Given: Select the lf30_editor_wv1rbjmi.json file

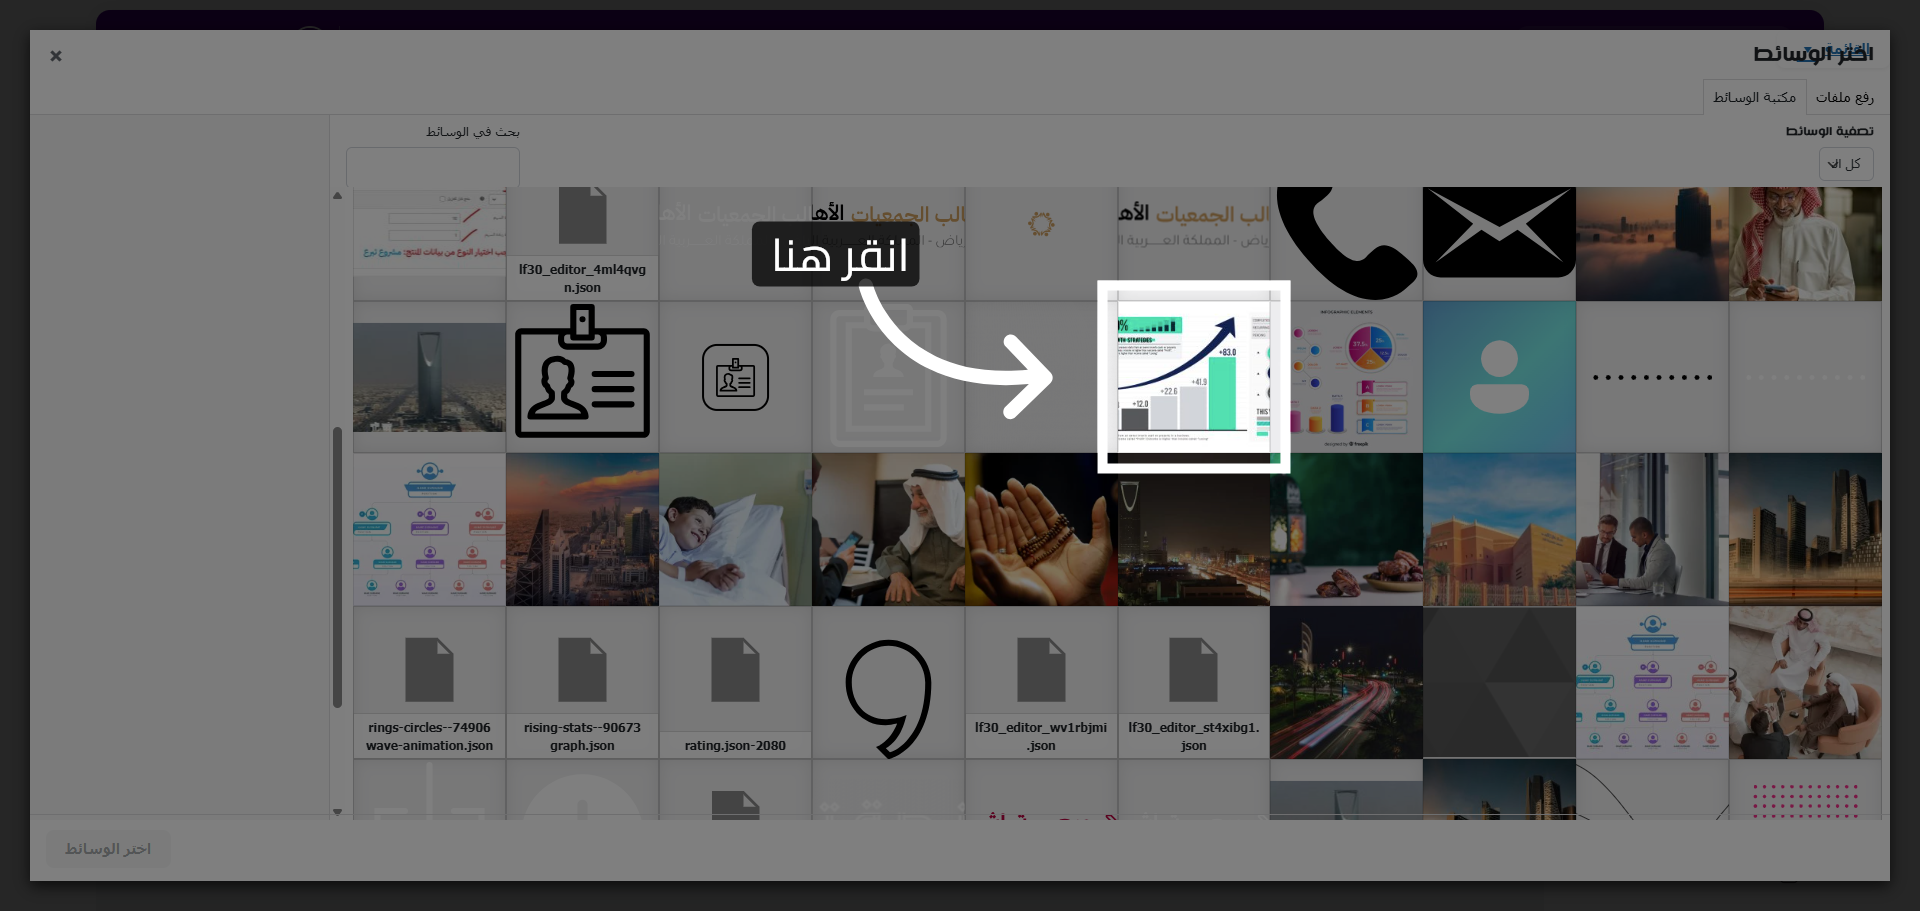Looking at the screenshot, I should click(1041, 683).
